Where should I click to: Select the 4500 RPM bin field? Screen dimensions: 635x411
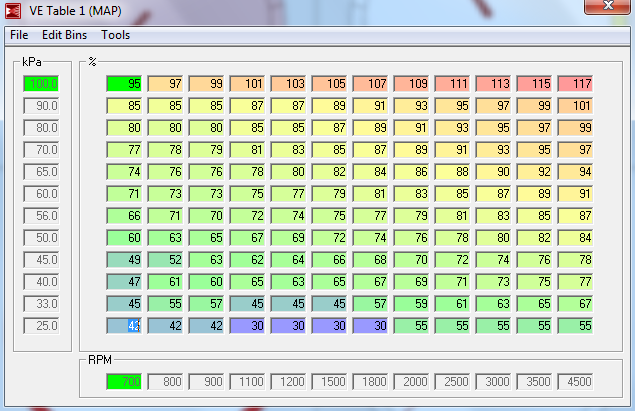coord(575,382)
